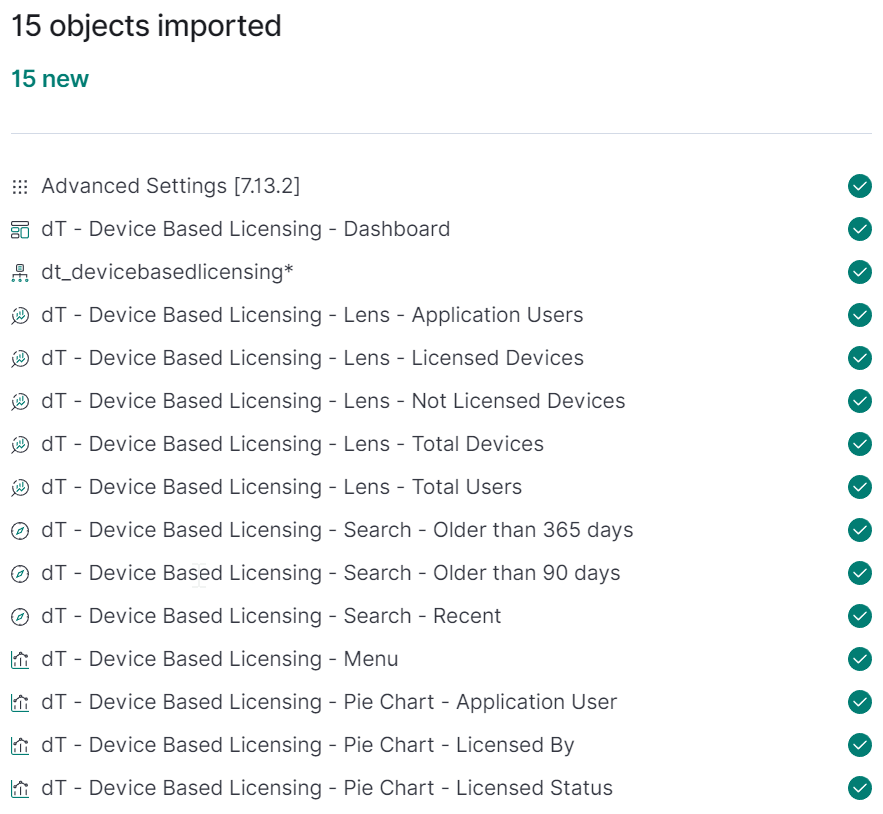Click the saved search icon for Search - Recent

(x=19, y=616)
